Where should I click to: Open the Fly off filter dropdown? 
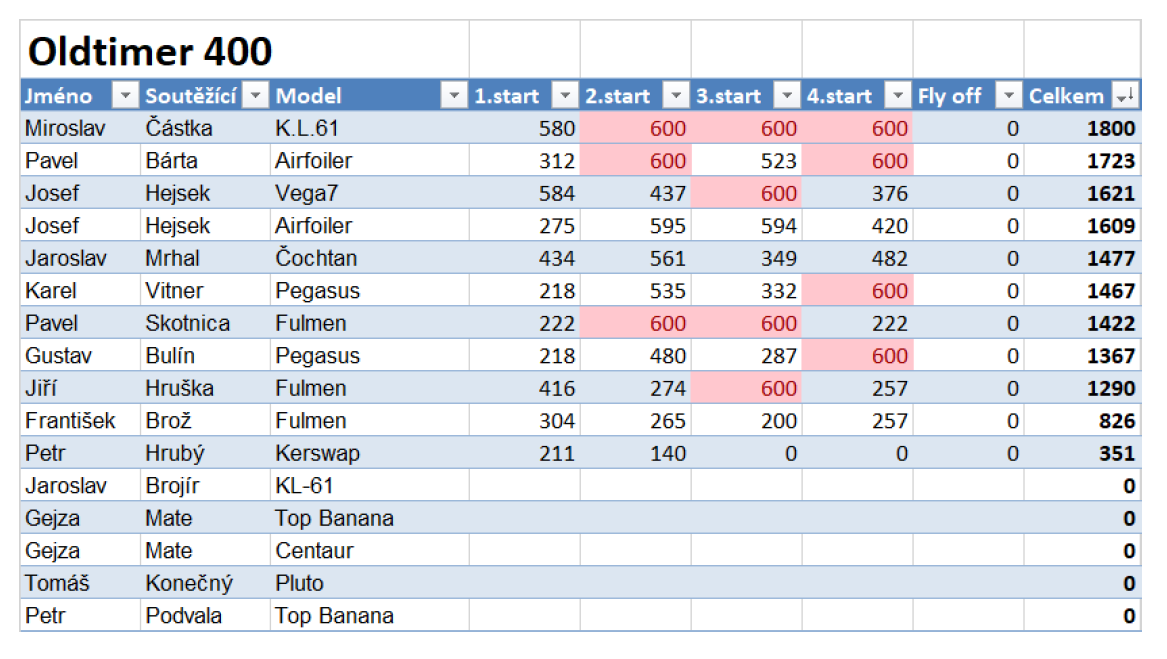pyautogui.click(x=1008, y=95)
